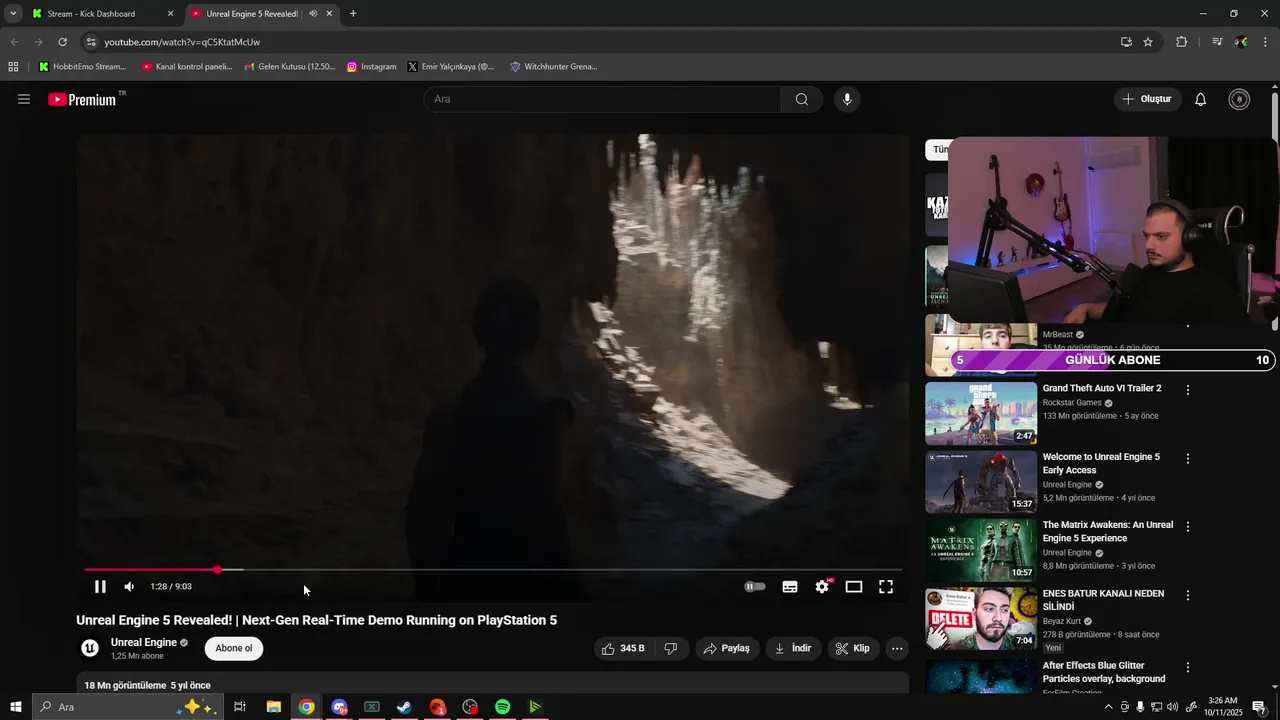1280x720 pixels.
Task: Toggle subtitles in the player
Action: (790, 587)
